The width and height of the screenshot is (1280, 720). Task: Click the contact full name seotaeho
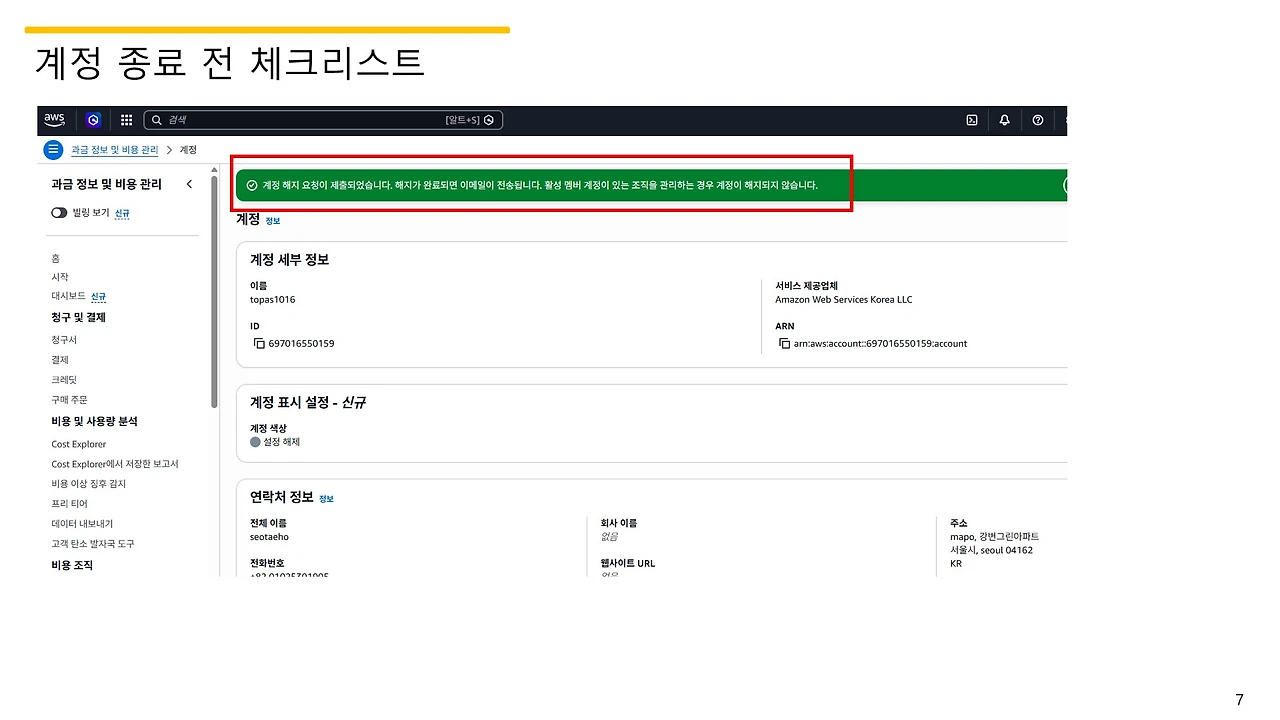269,536
